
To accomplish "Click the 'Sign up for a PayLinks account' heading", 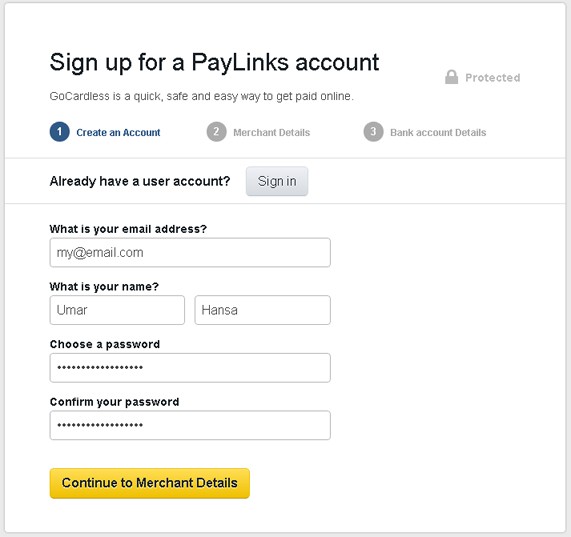I will (214, 62).
